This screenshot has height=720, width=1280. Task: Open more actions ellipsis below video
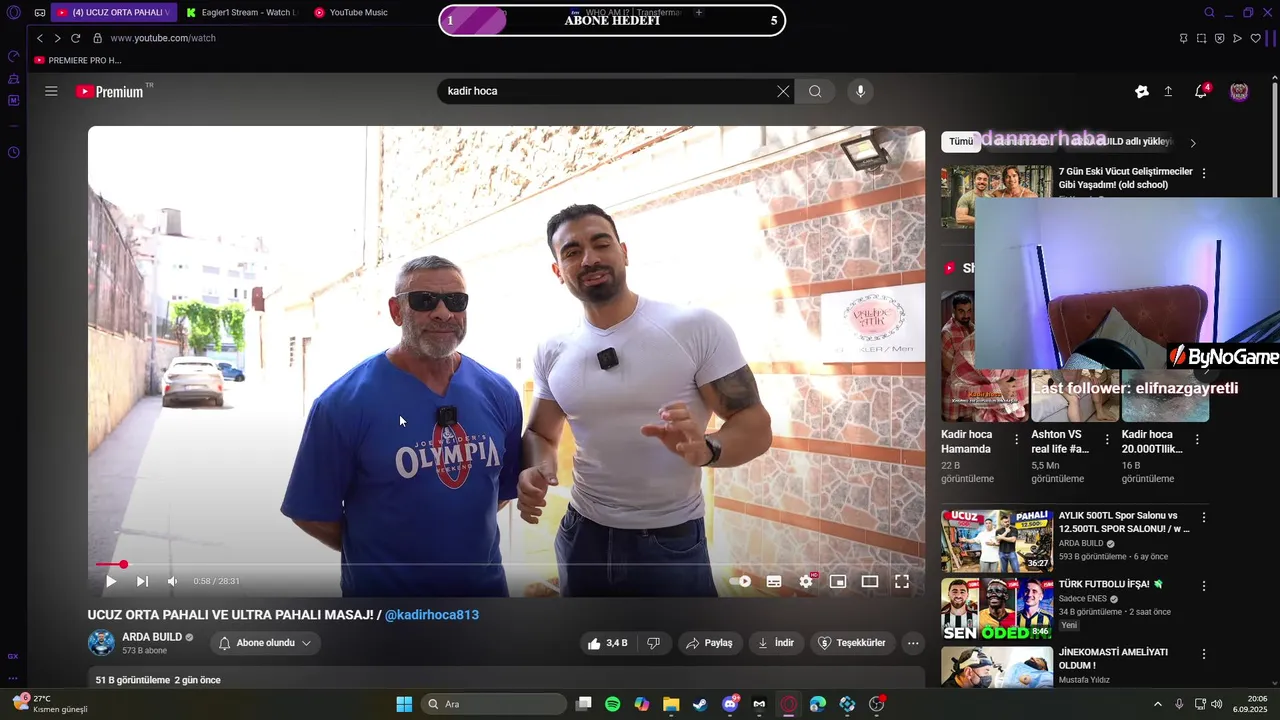(x=913, y=643)
